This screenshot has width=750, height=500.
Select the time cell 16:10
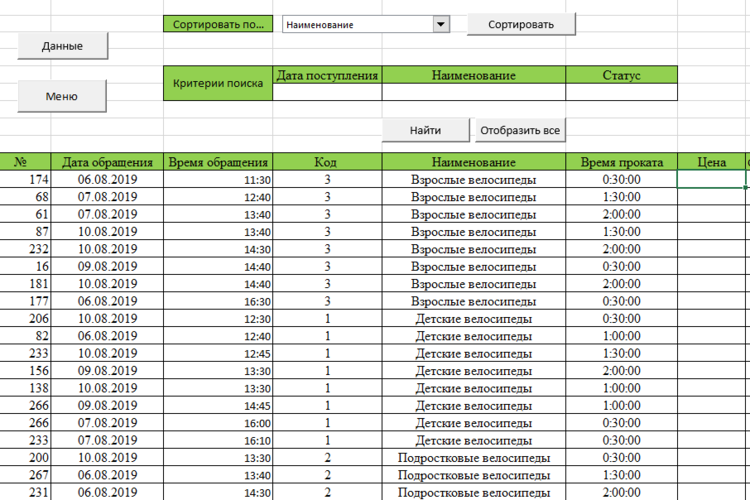pos(218,440)
